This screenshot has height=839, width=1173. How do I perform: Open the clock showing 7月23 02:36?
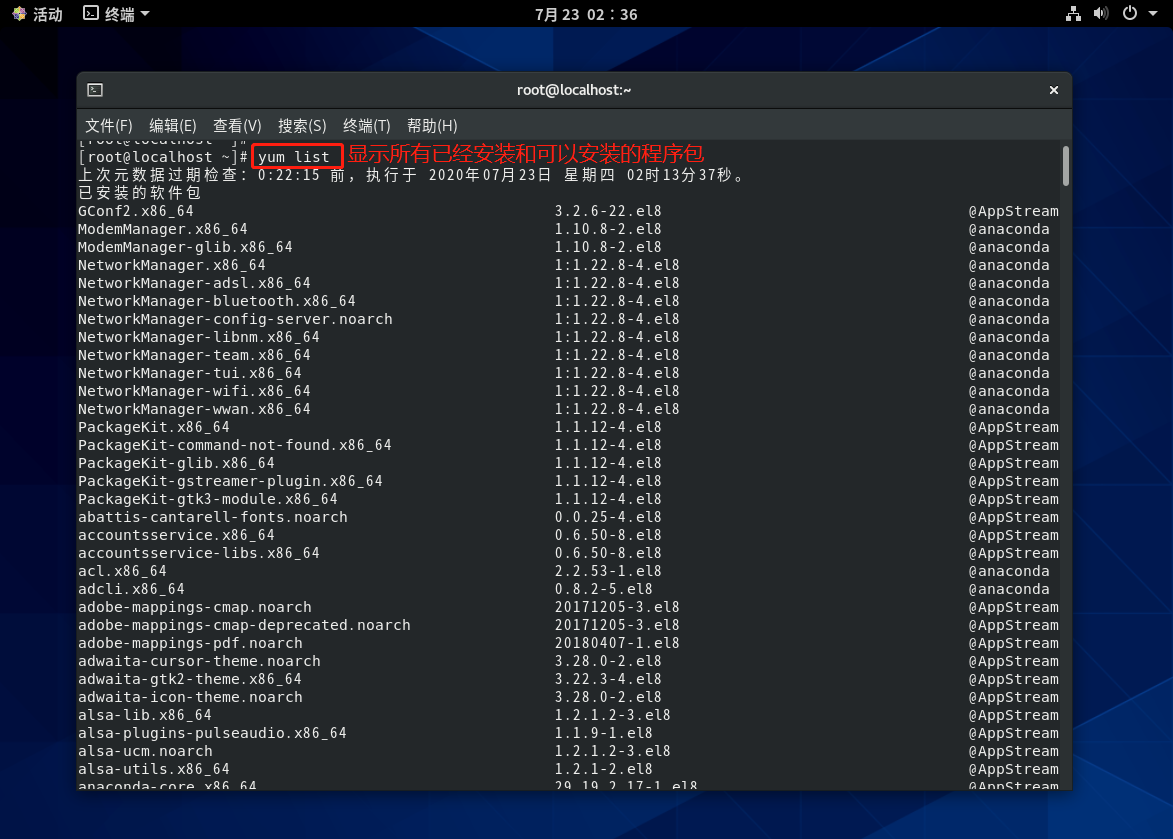(x=586, y=14)
